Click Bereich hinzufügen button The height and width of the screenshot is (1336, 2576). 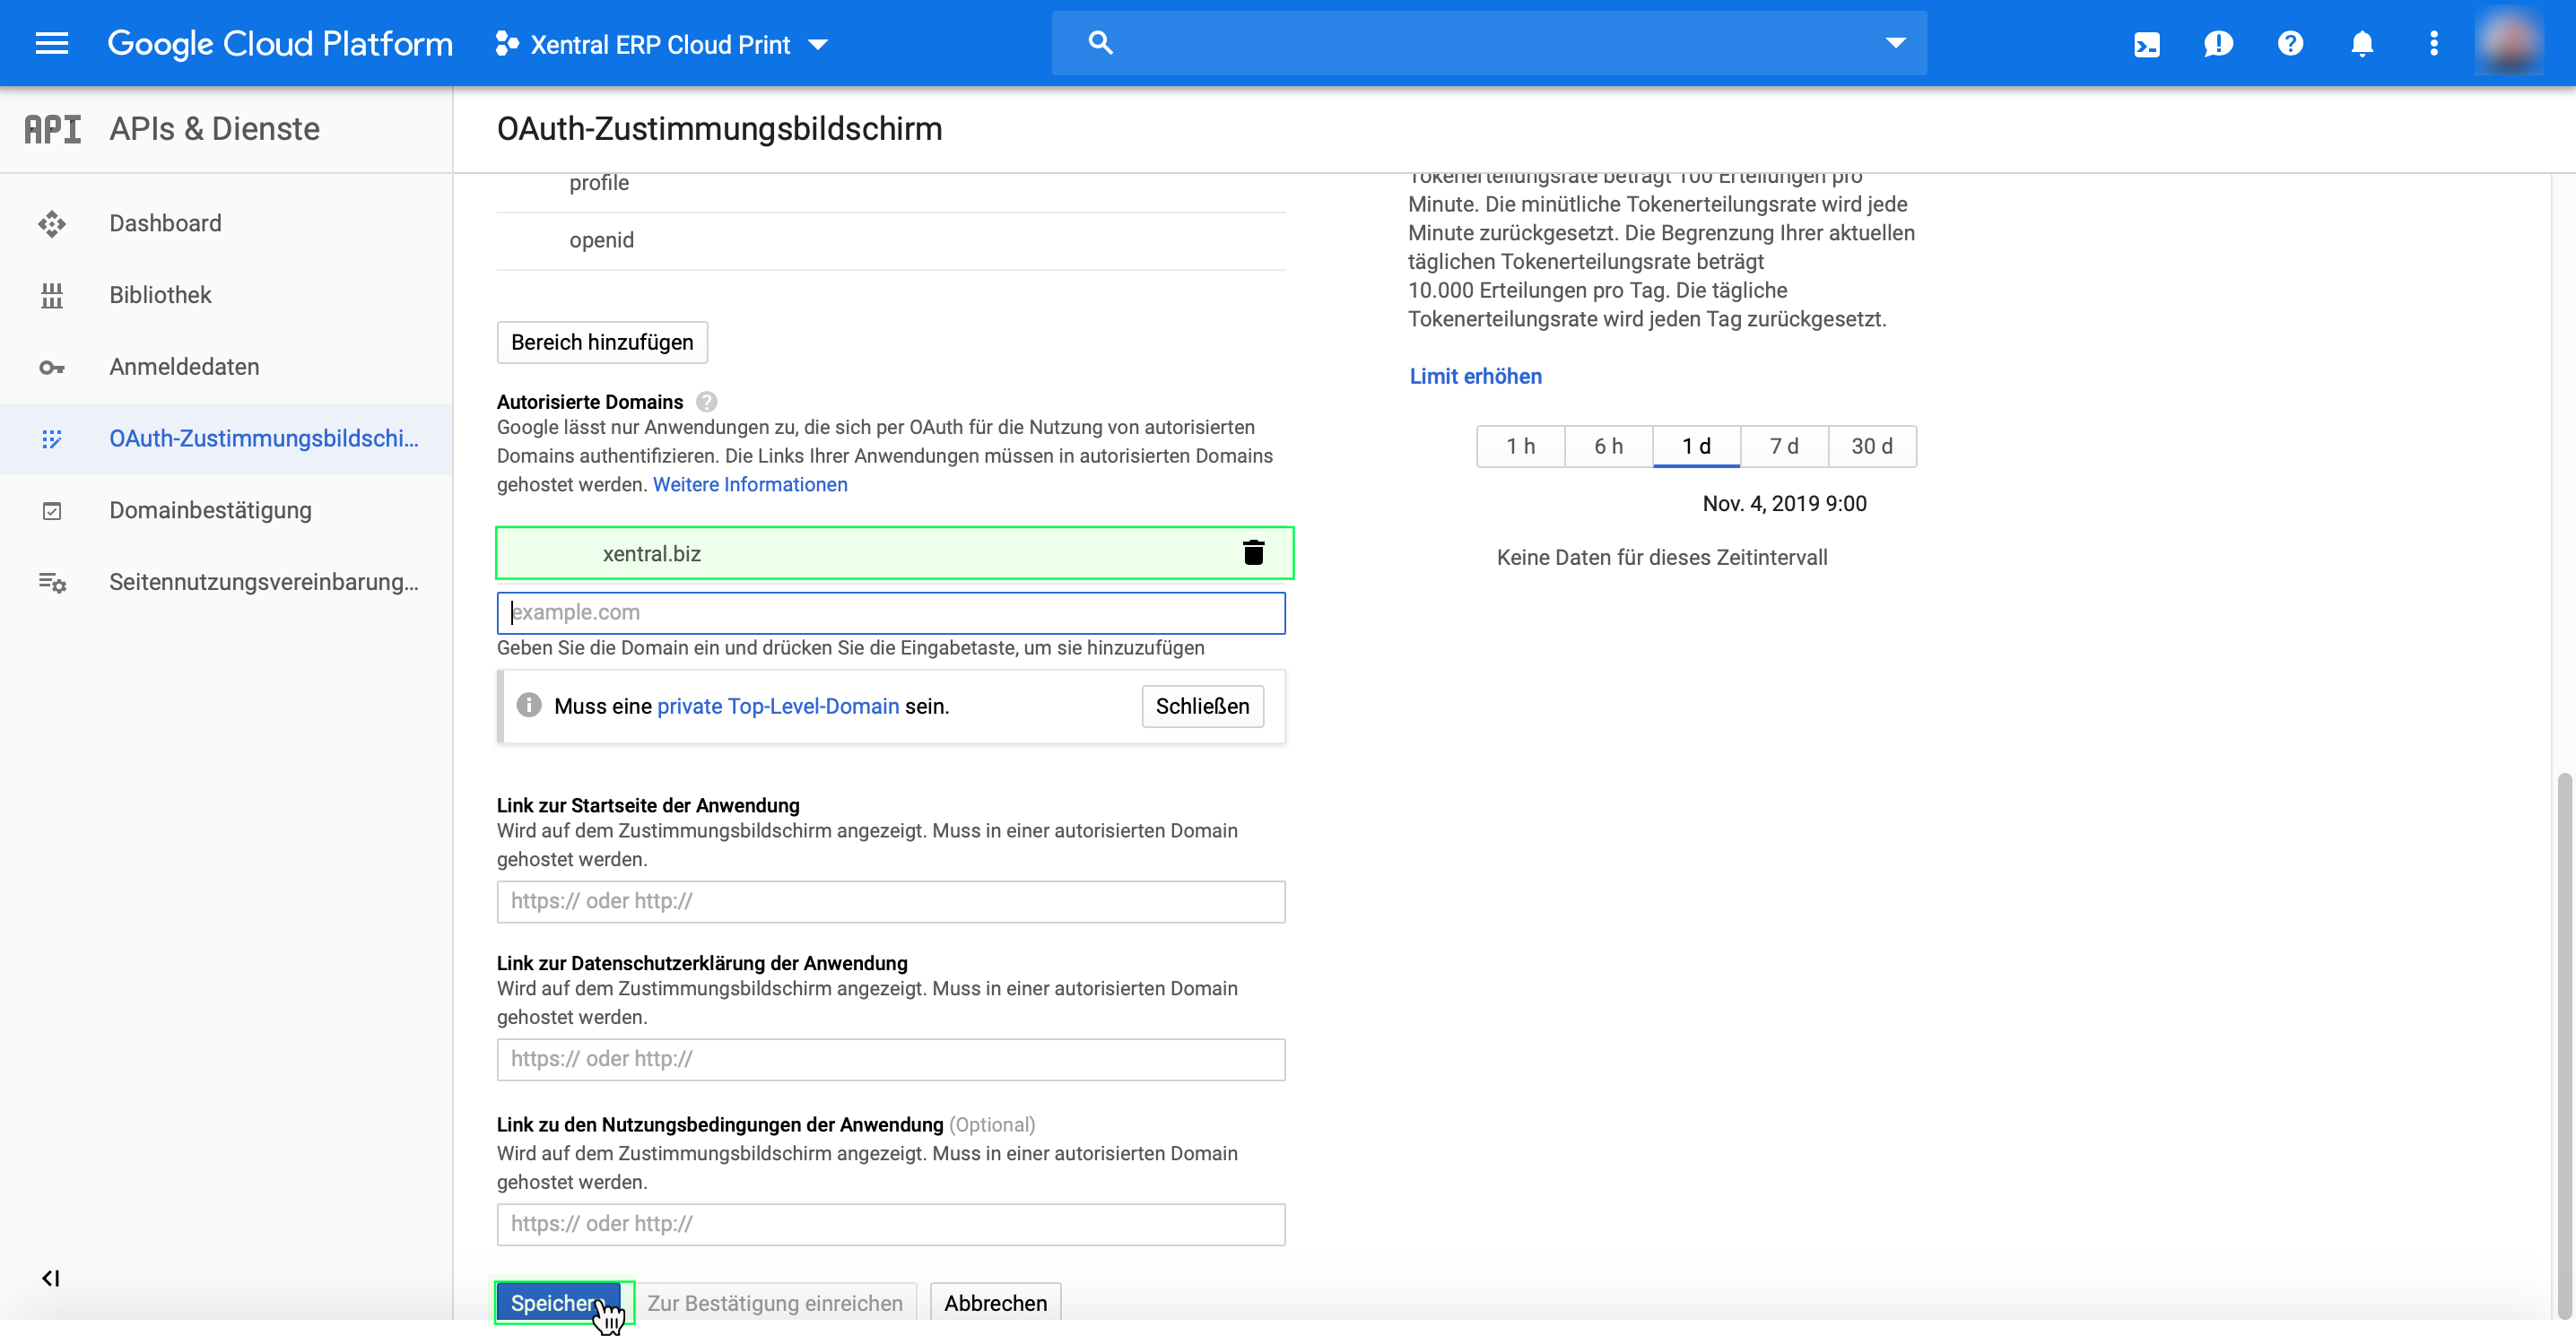coord(602,342)
